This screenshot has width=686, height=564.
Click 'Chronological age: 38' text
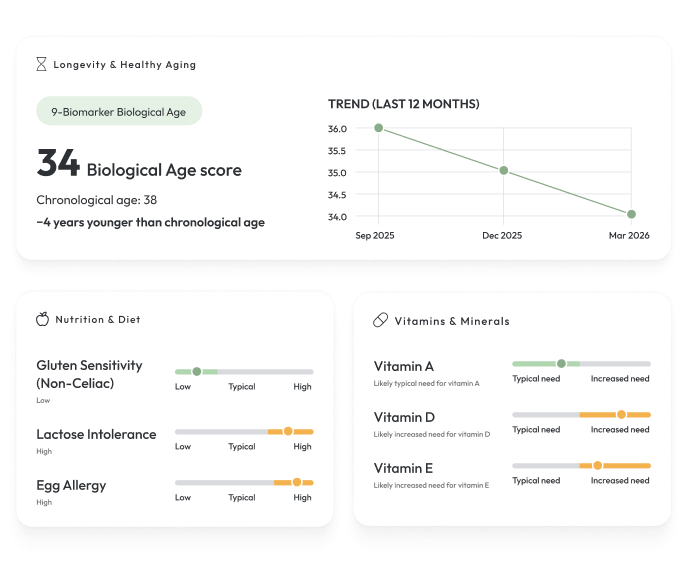coord(96,200)
